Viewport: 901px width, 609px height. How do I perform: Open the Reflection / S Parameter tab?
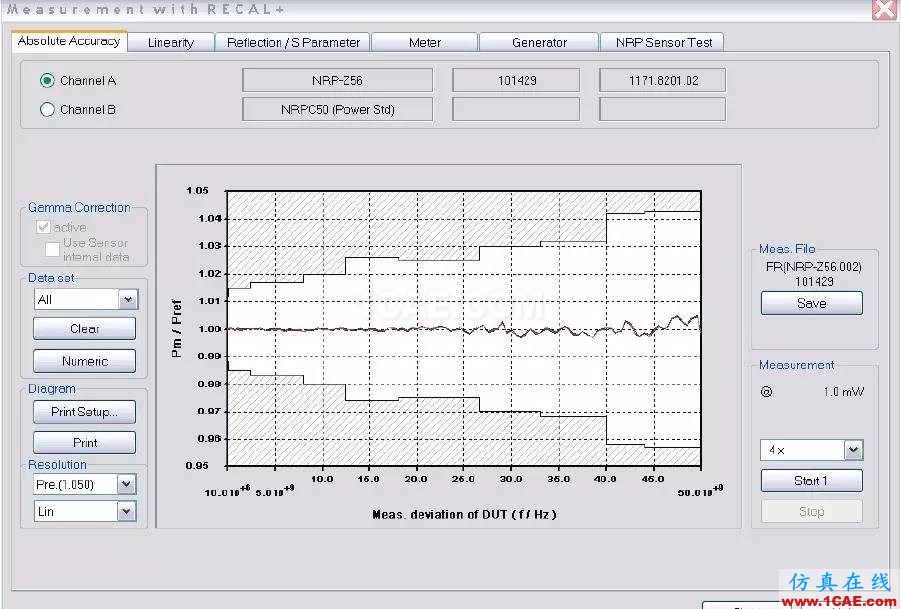pos(293,43)
